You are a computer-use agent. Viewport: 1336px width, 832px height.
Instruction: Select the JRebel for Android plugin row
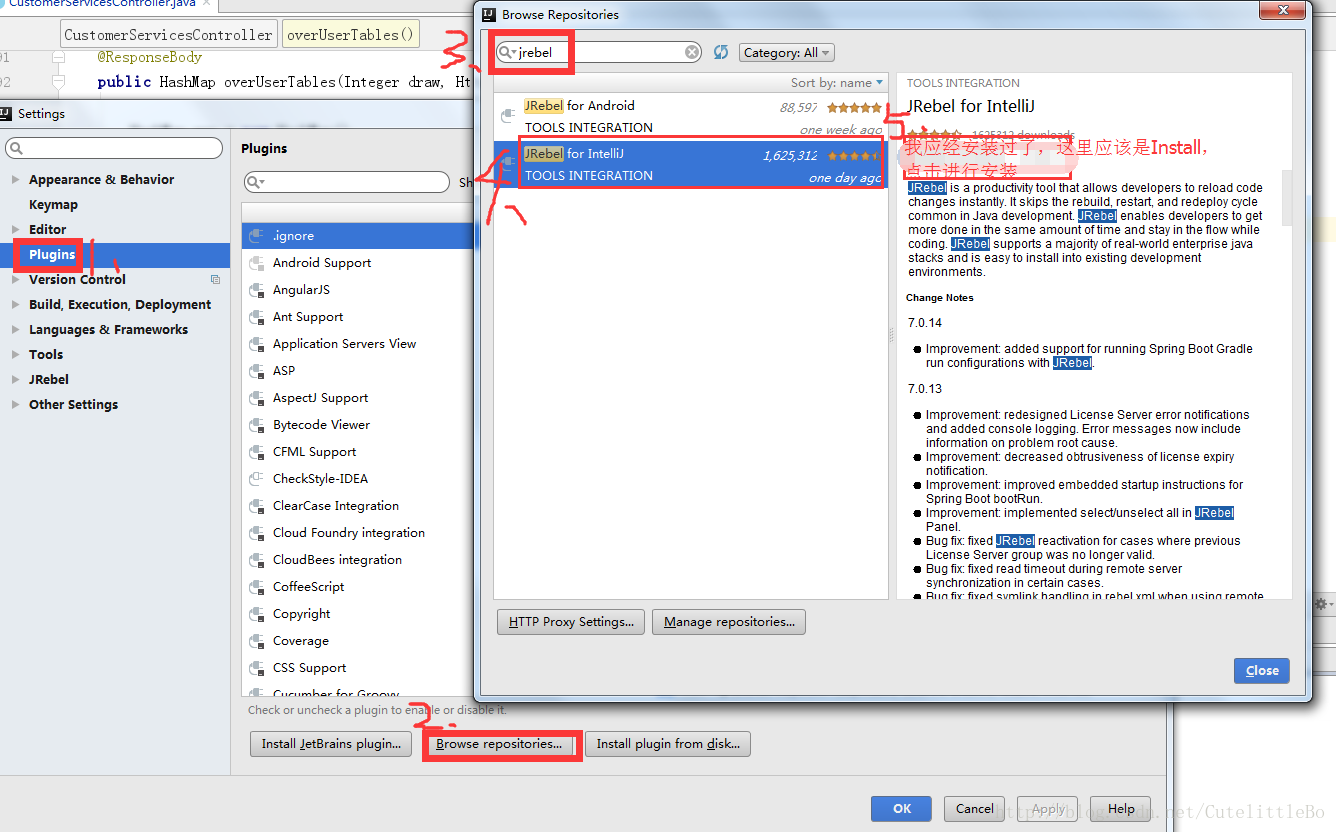pyautogui.click(x=691, y=116)
